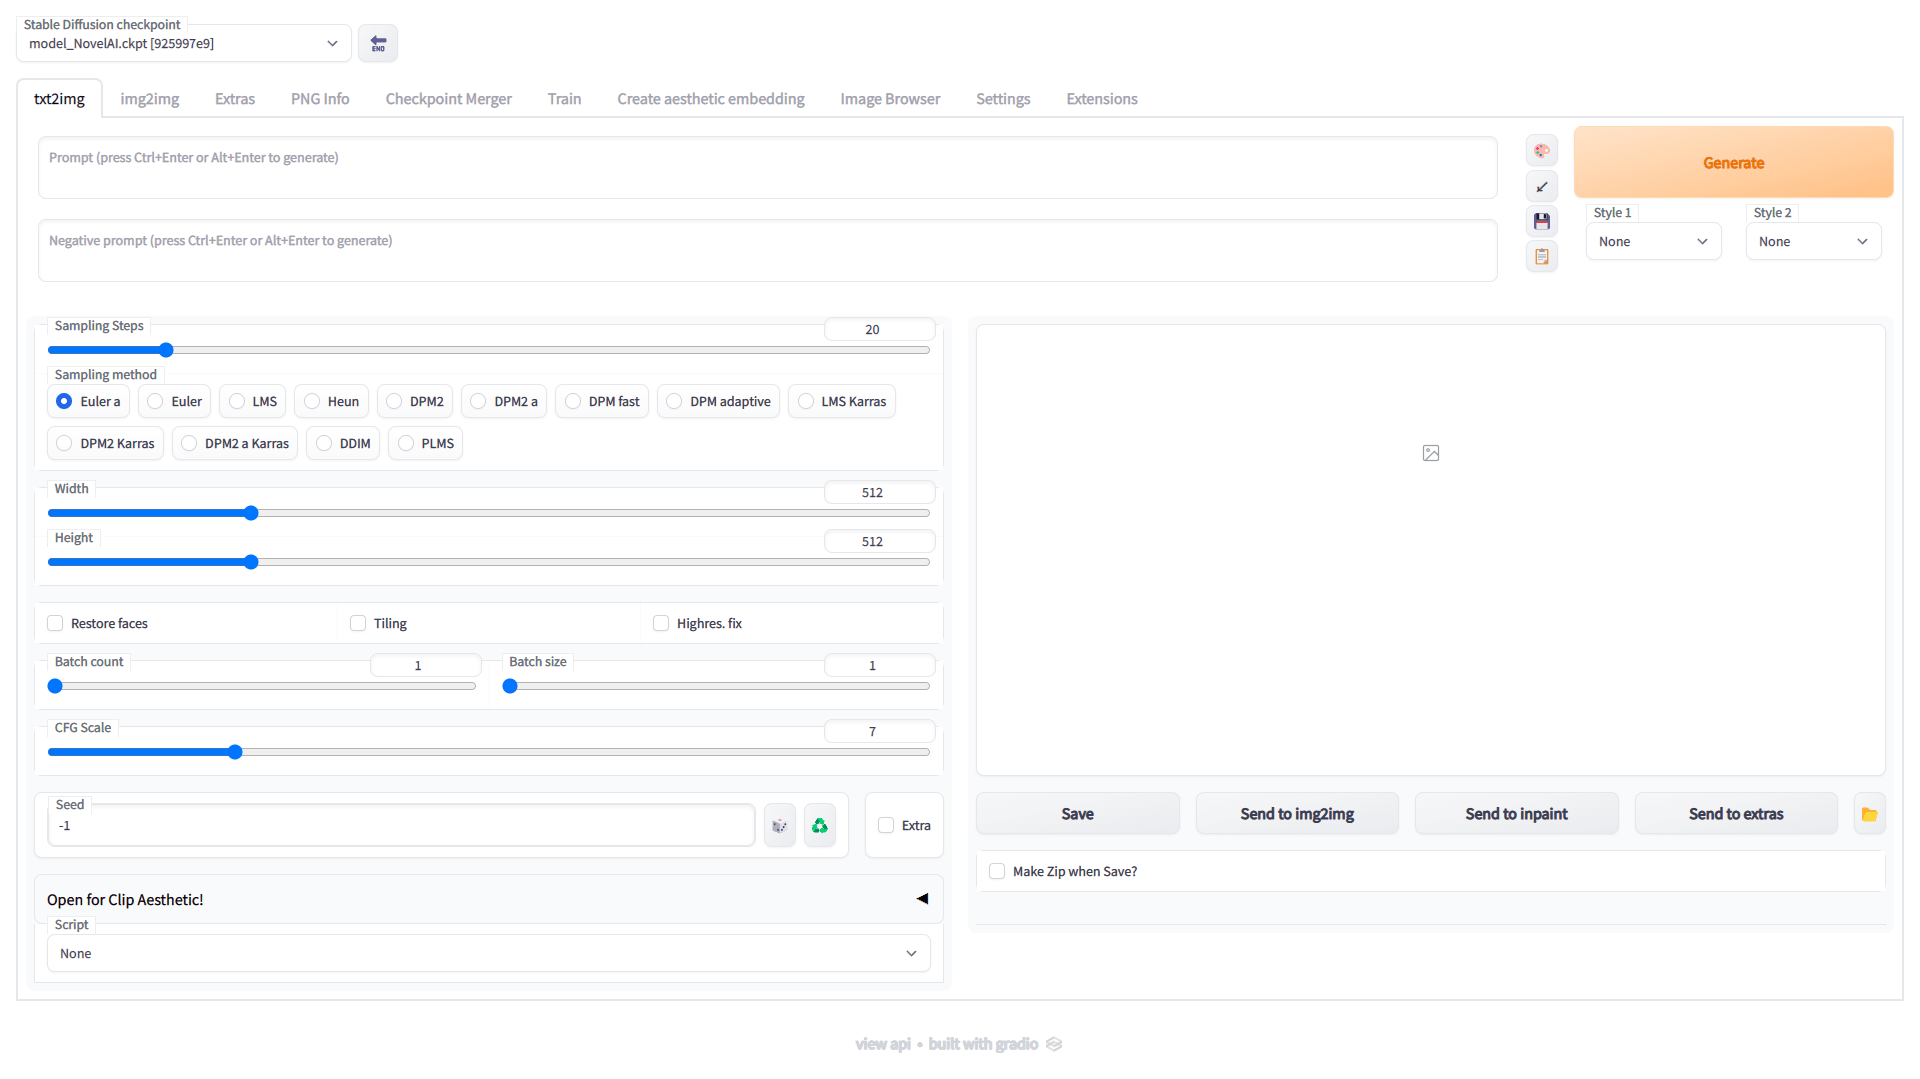Switch to the img2img tab
Image resolution: width=1920 pixels, height=1079 pixels.
point(150,99)
